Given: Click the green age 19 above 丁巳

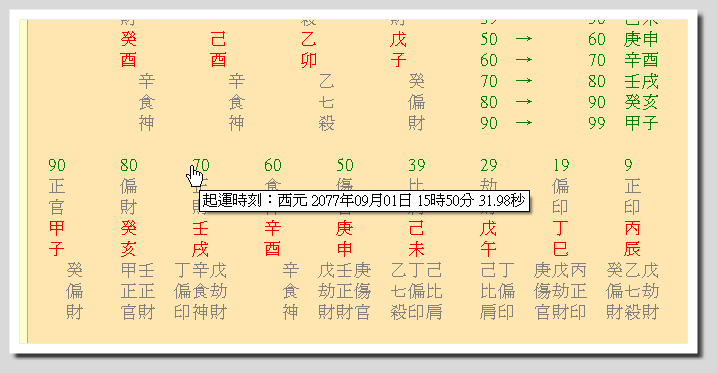Looking at the screenshot, I should coord(561,165).
